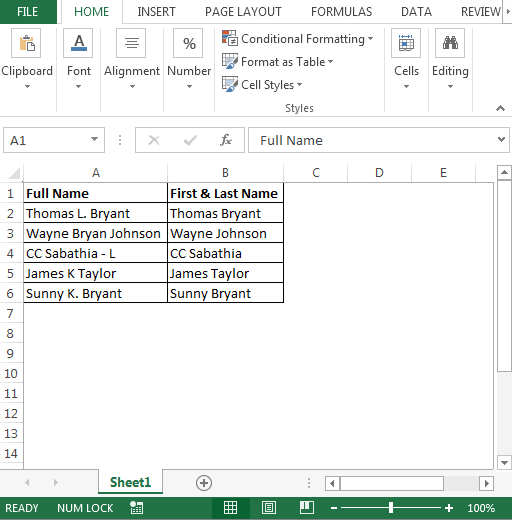Switch to the FORMULAS tab

coord(341,12)
